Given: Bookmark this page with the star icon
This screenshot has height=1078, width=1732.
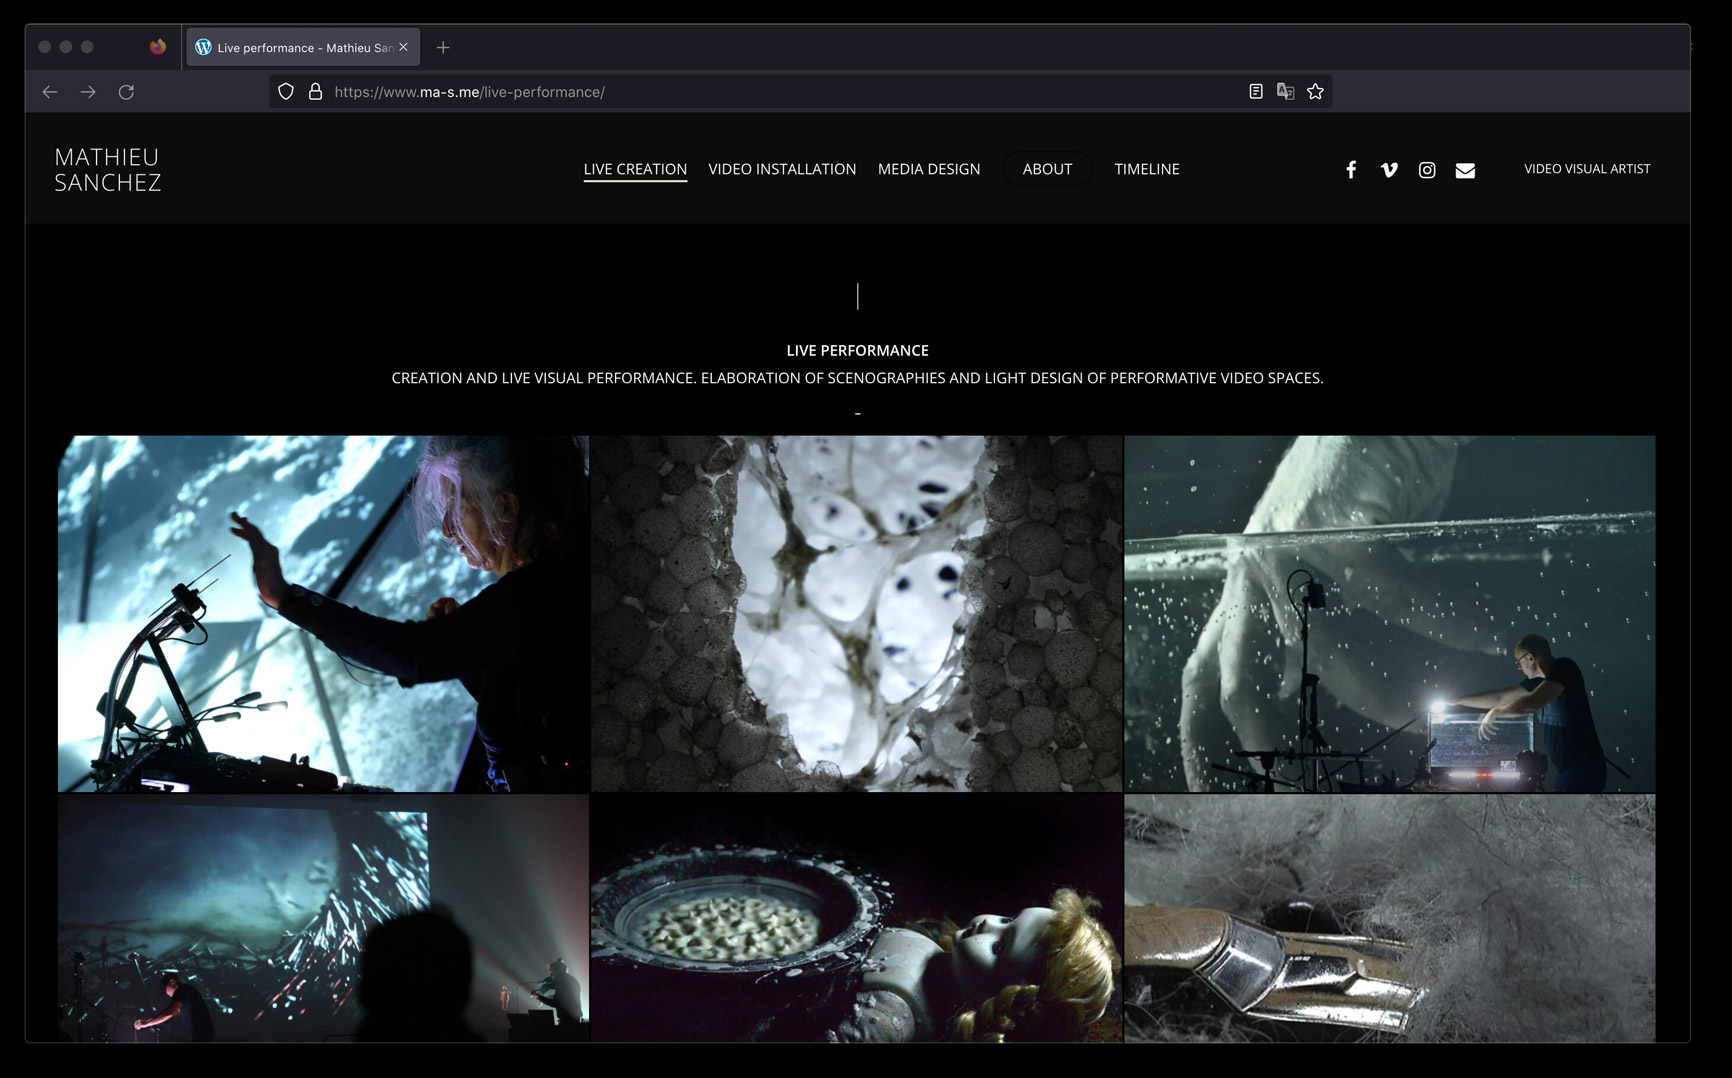Looking at the screenshot, I should pos(1315,92).
